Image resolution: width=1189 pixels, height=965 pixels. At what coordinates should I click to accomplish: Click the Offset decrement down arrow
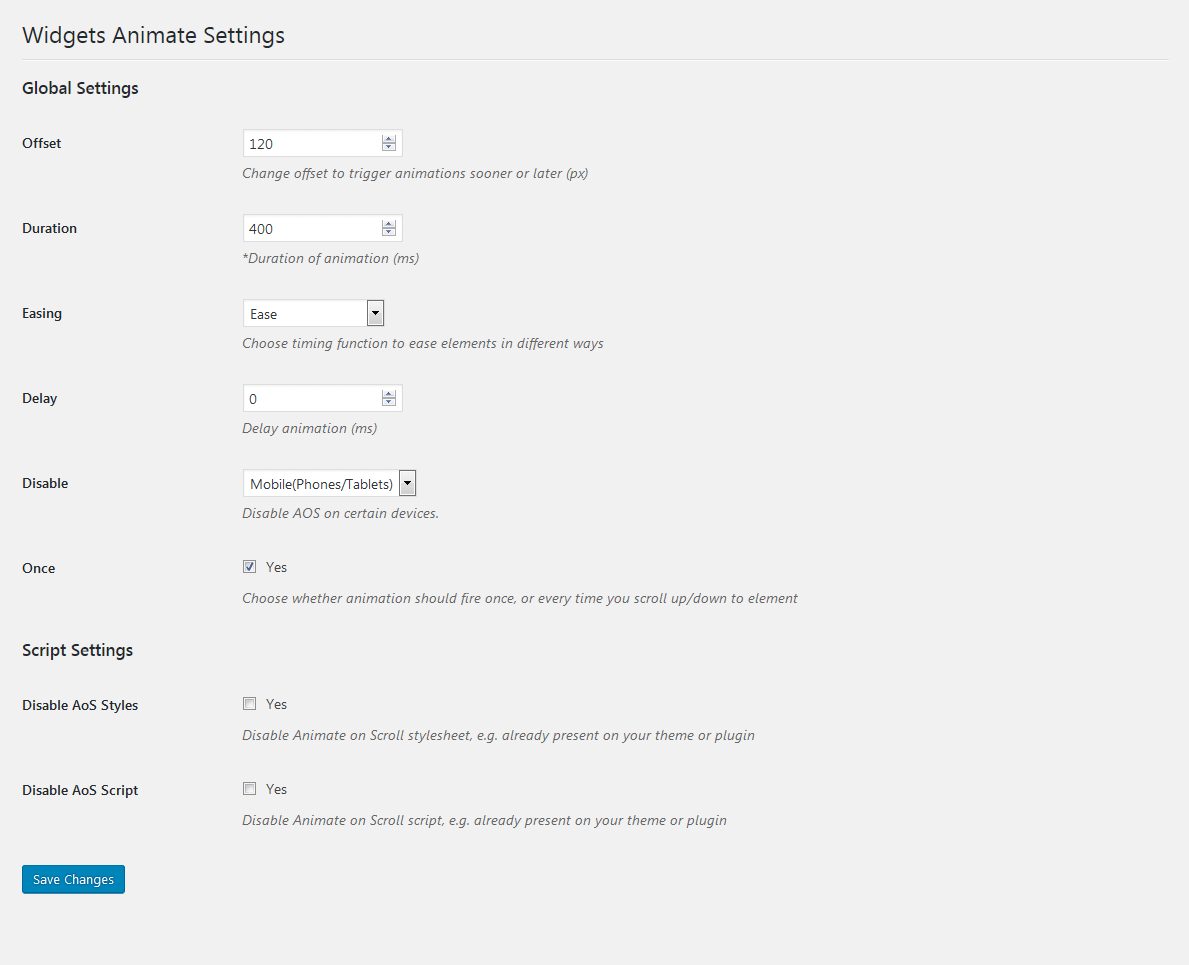coord(389,148)
